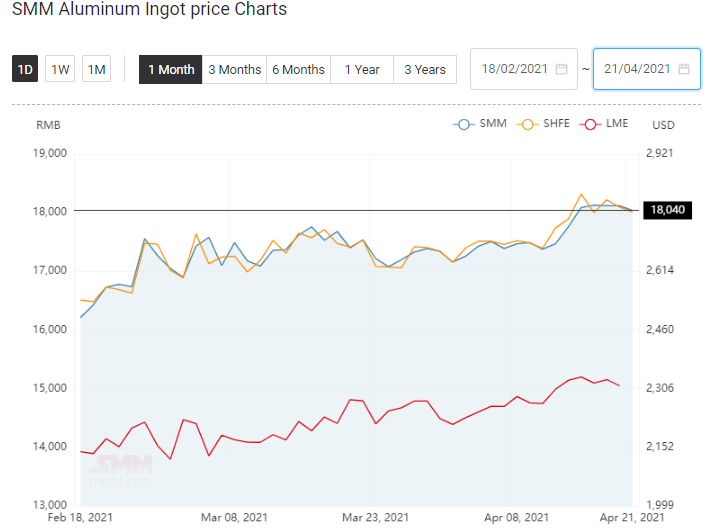Click the end date field 21/04/2021
Image resolution: width=721 pixels, height=532 pixels.
pos(647,69)
